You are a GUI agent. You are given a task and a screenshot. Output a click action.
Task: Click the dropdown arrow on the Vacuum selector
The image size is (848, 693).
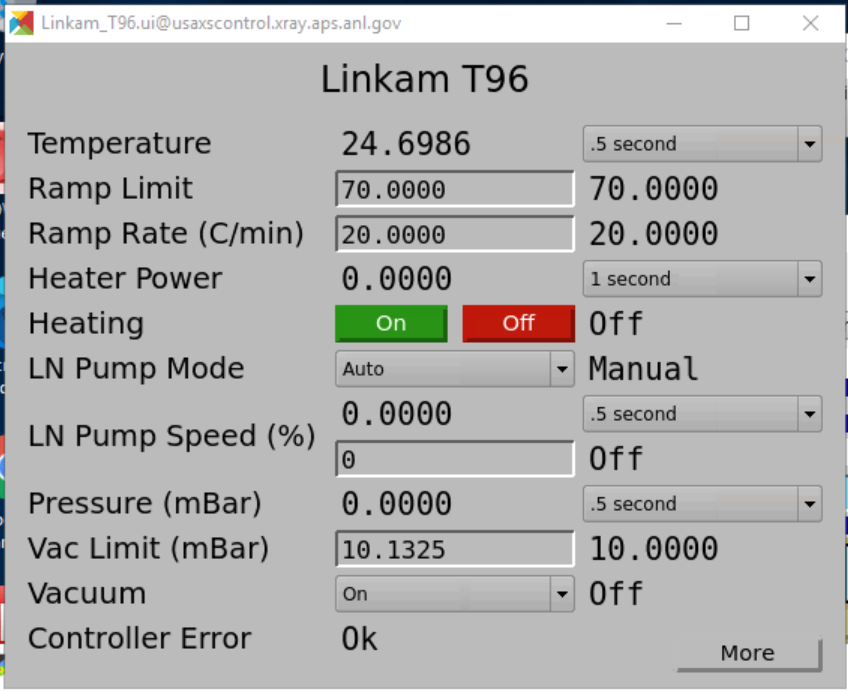[564, 593]
